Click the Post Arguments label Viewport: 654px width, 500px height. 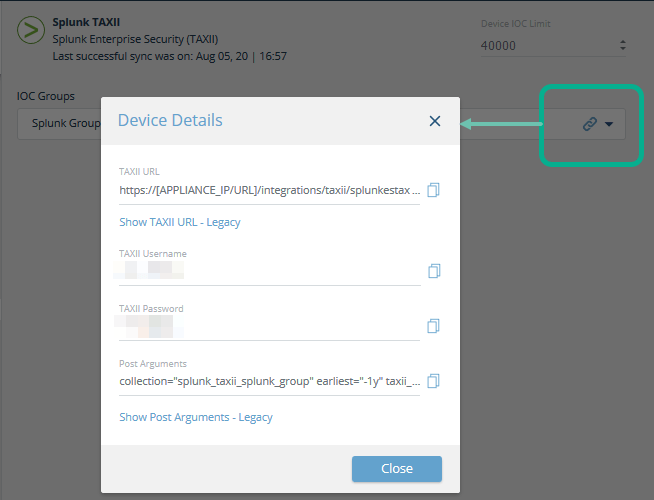(153, 364)
